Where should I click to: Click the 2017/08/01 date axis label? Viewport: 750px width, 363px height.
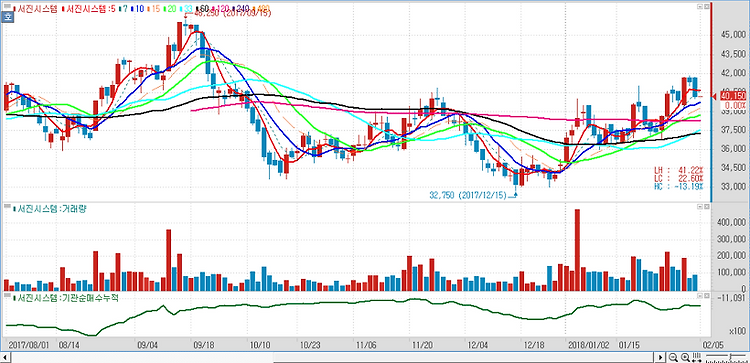tap(30, 344)
